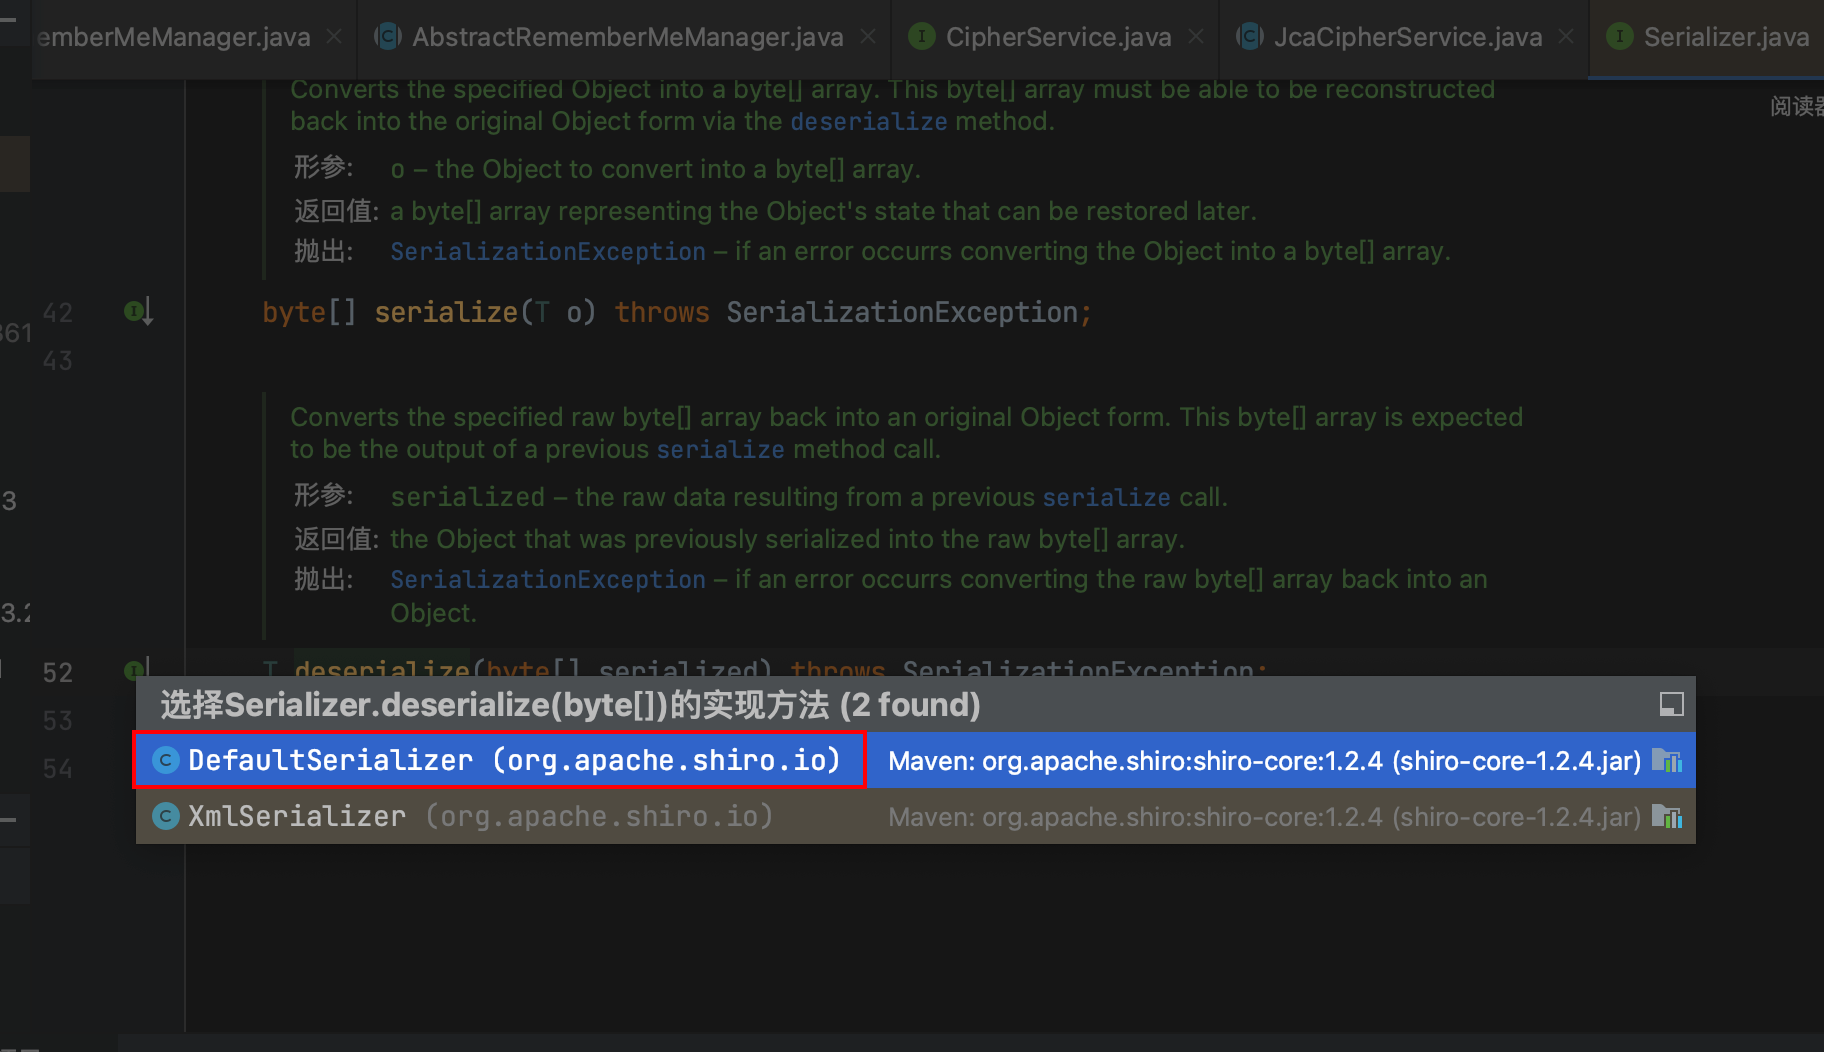This screenshot has height=1052, width=1824.
Task: Click line number 42 in gutter
Action: coord(58,313)
